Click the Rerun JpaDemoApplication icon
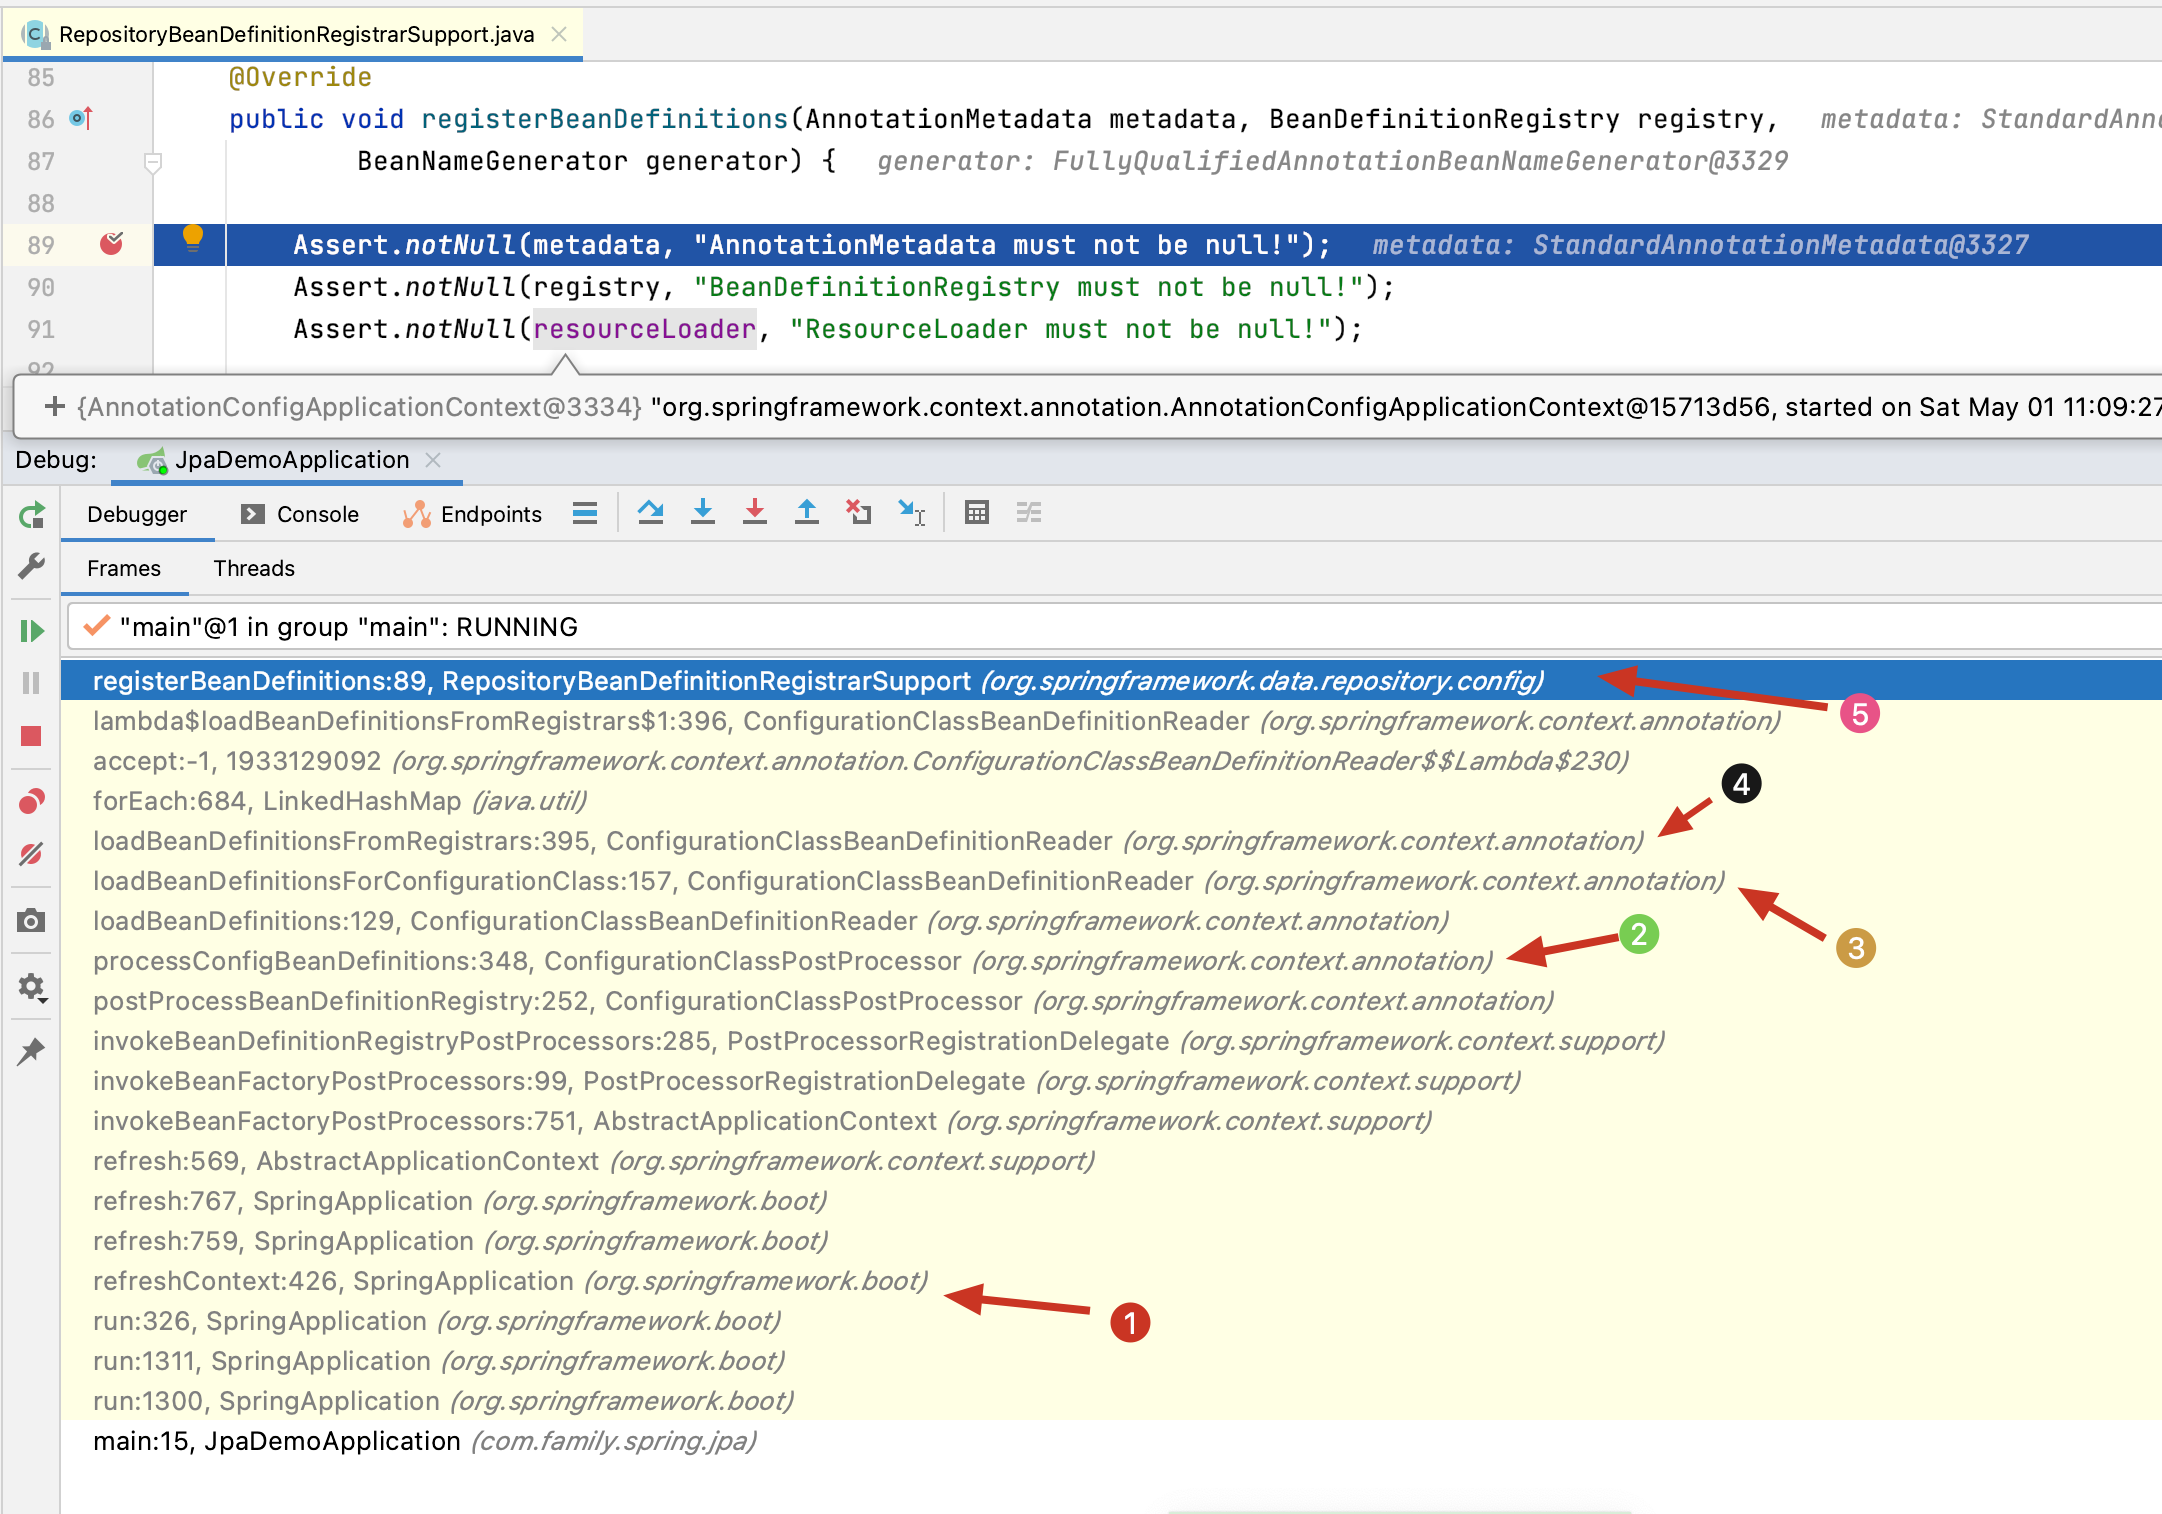 (x=32, y=515)
